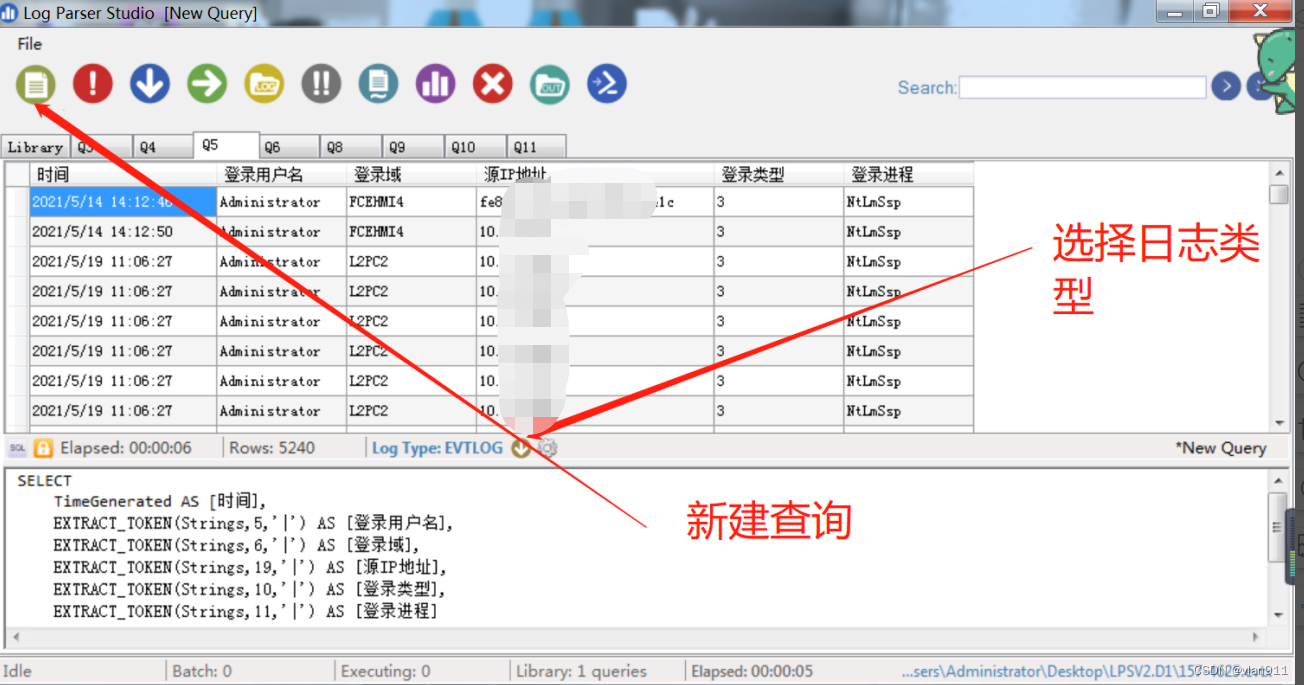This screenshot has width=1304, height=685.
Task: Click the 'Rows: 5240' status text
Action: 272,448
